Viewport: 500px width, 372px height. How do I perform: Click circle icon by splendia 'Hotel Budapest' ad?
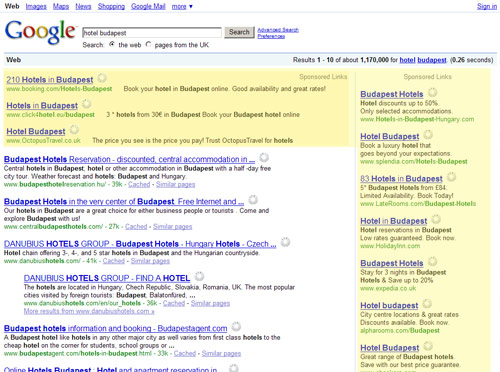click(428, 135)
